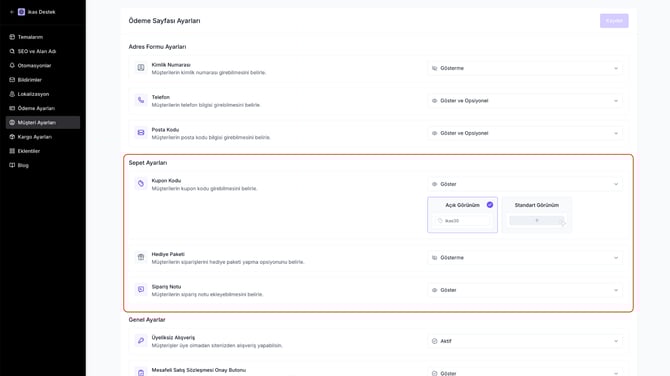Click the ikas30 sample coupon field
This screenshot has width=670, height=376.
462,221
